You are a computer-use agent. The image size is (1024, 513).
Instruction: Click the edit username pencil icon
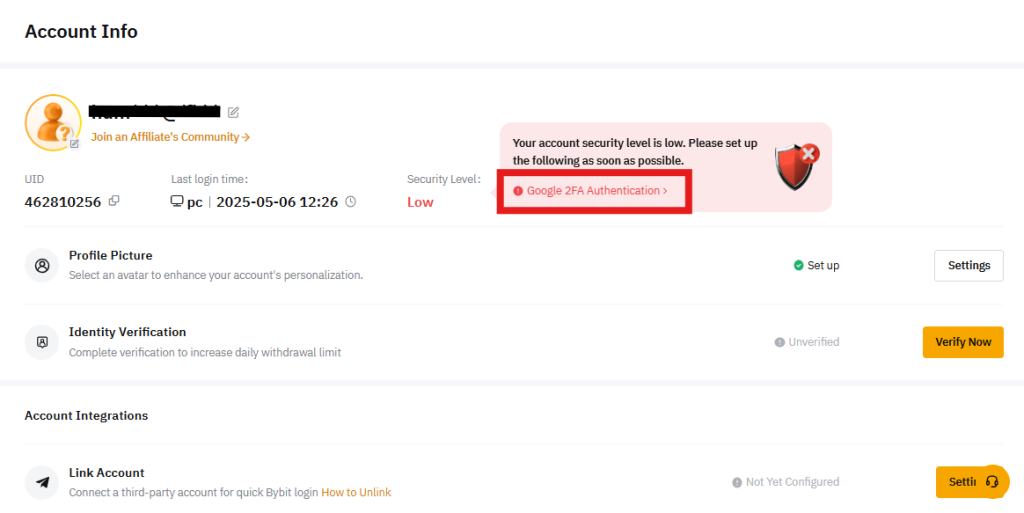tap(233, 112)
